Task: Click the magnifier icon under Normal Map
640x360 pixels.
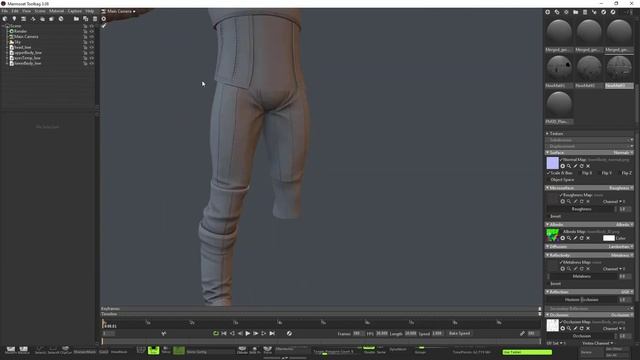Action: (x=569, y=166)
